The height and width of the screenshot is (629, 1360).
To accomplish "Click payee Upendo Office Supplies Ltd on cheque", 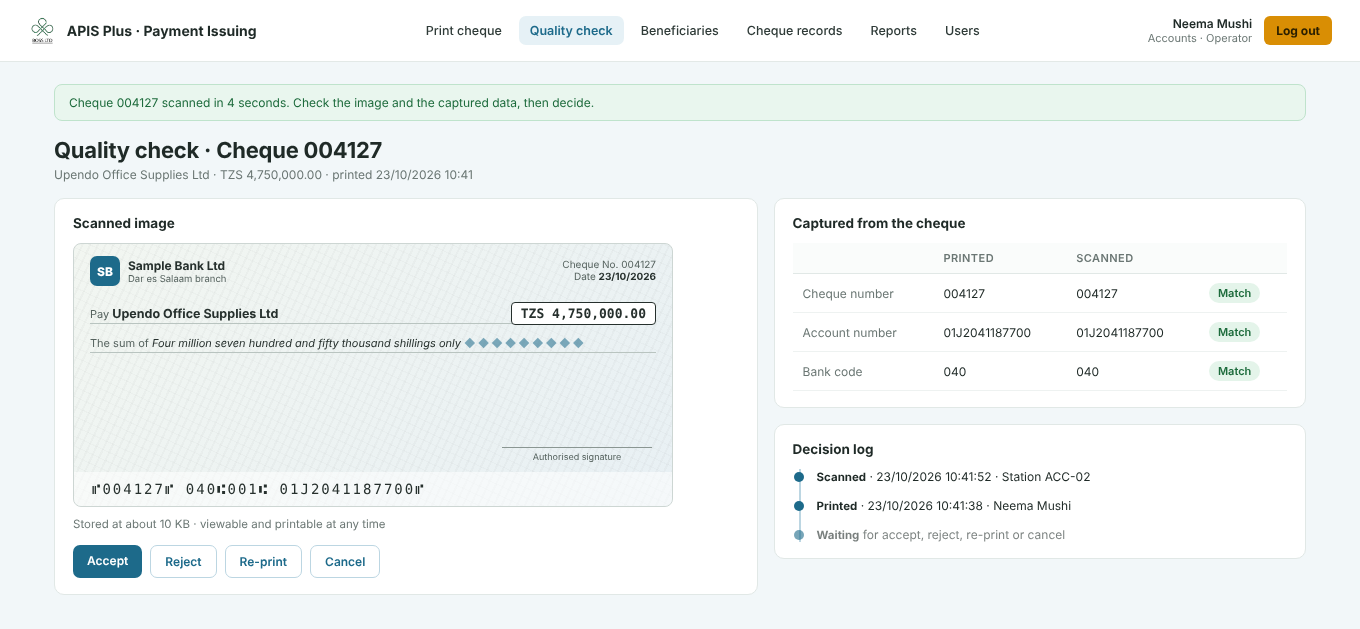I will (x=195, y=314).
